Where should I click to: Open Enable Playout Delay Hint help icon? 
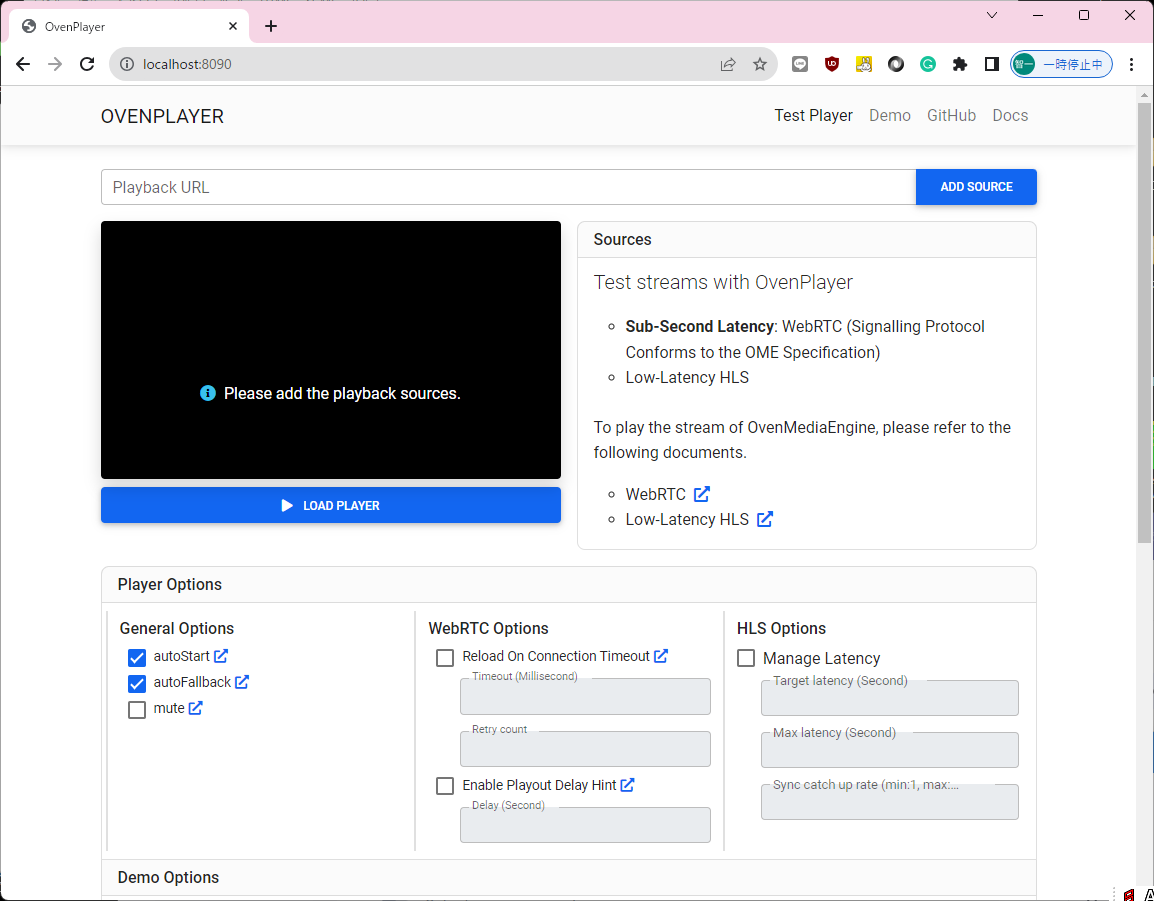pos(628,785)
